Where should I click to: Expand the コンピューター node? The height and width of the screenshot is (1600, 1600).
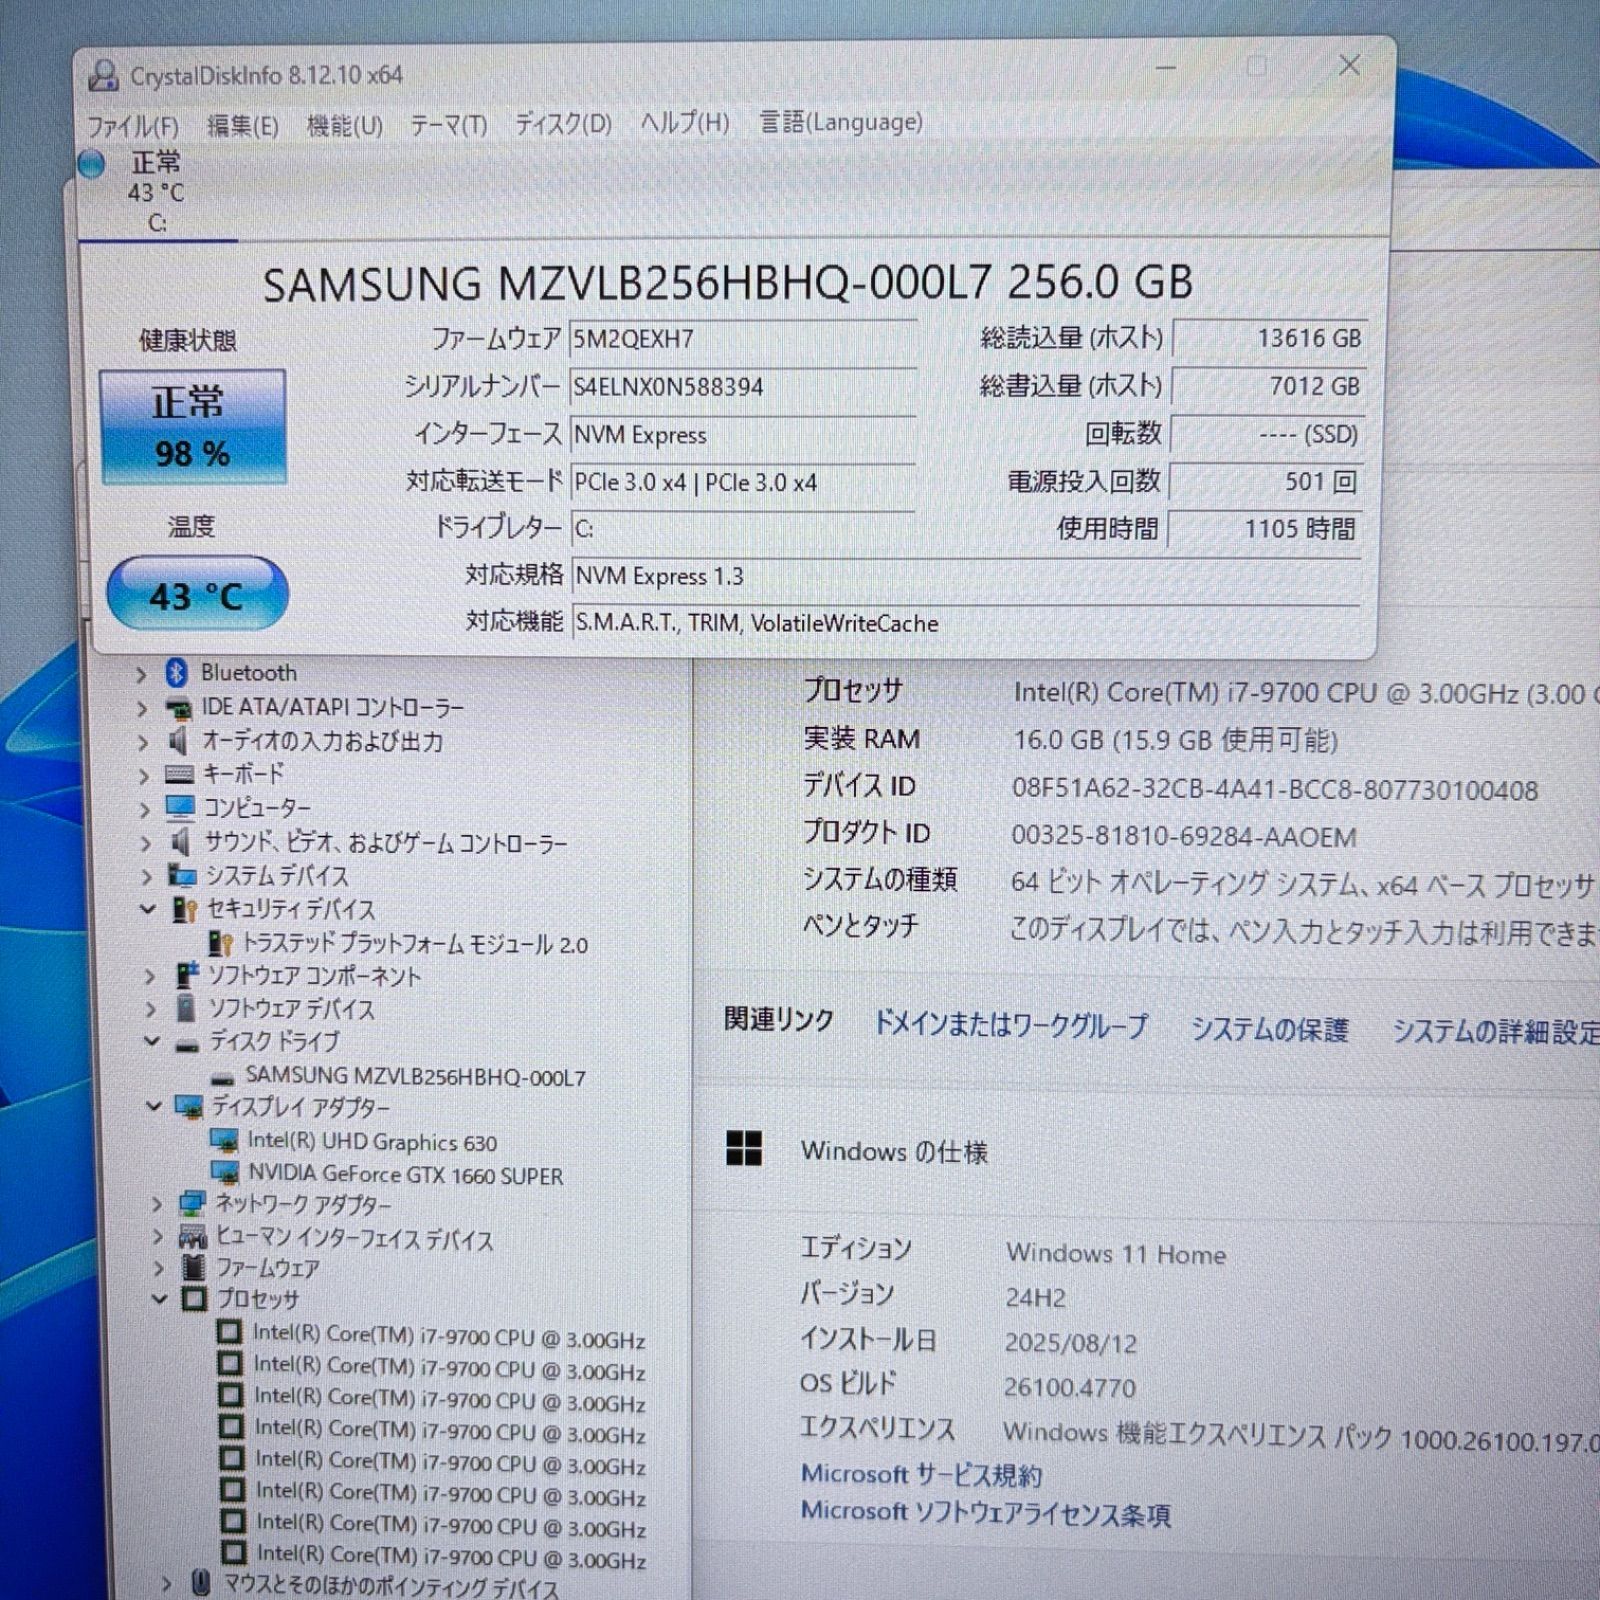[145, 809]
